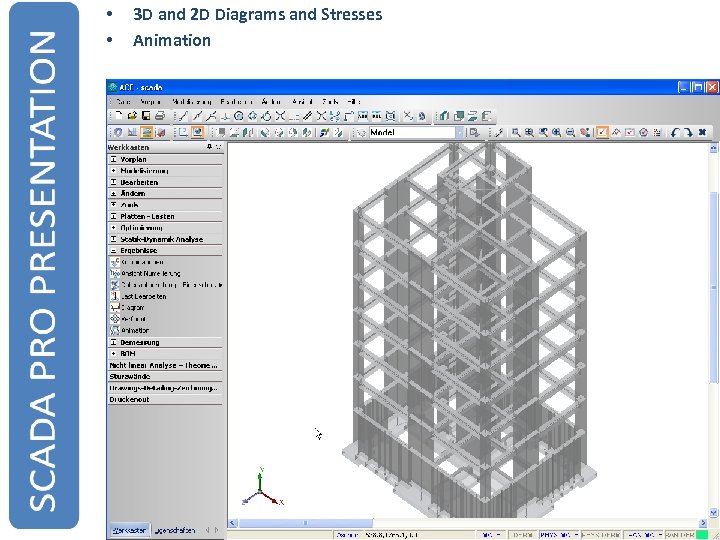Open Nicht linear Analyse section

165,366
